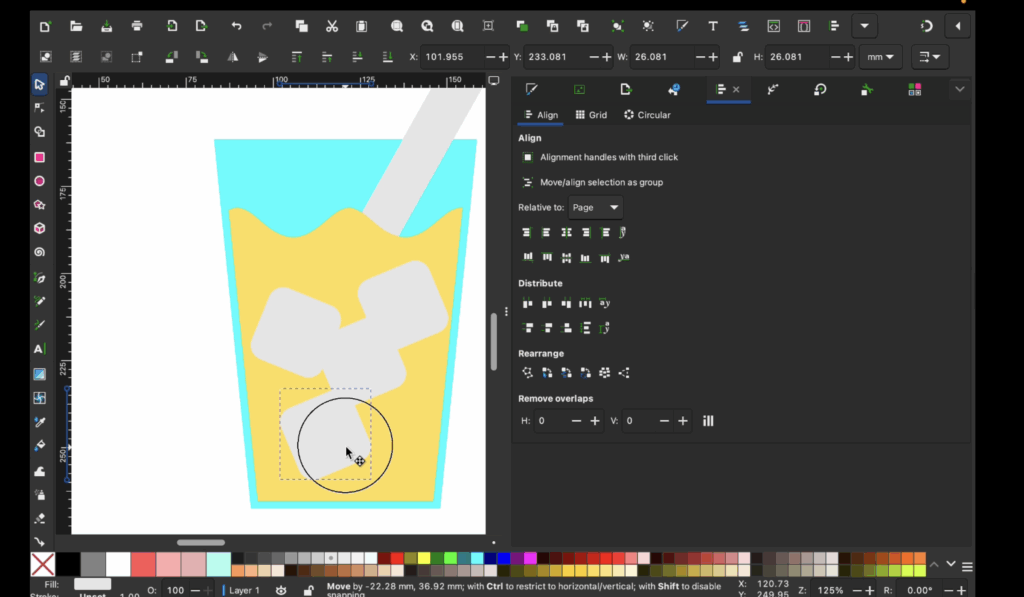Click the Cut scissors icon

[x=332, y=26]
